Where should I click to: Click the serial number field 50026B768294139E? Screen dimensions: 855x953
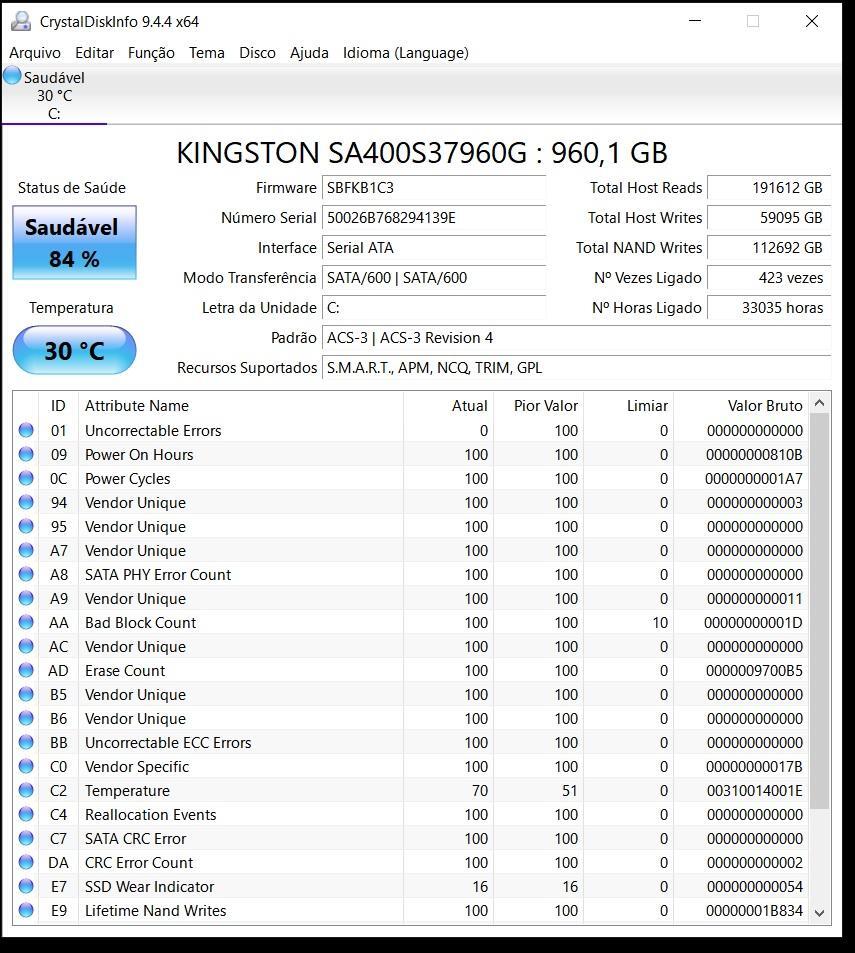tap(433, 218)
